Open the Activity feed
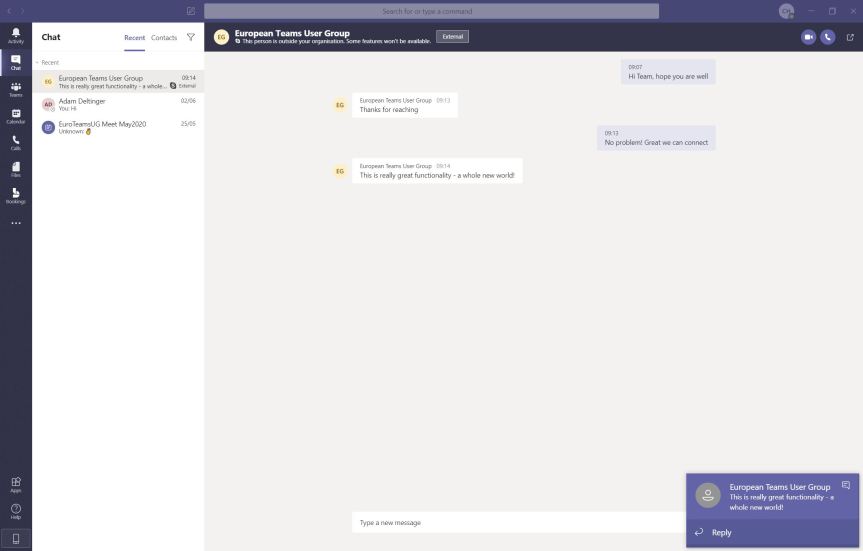 (x=15, y=35)
